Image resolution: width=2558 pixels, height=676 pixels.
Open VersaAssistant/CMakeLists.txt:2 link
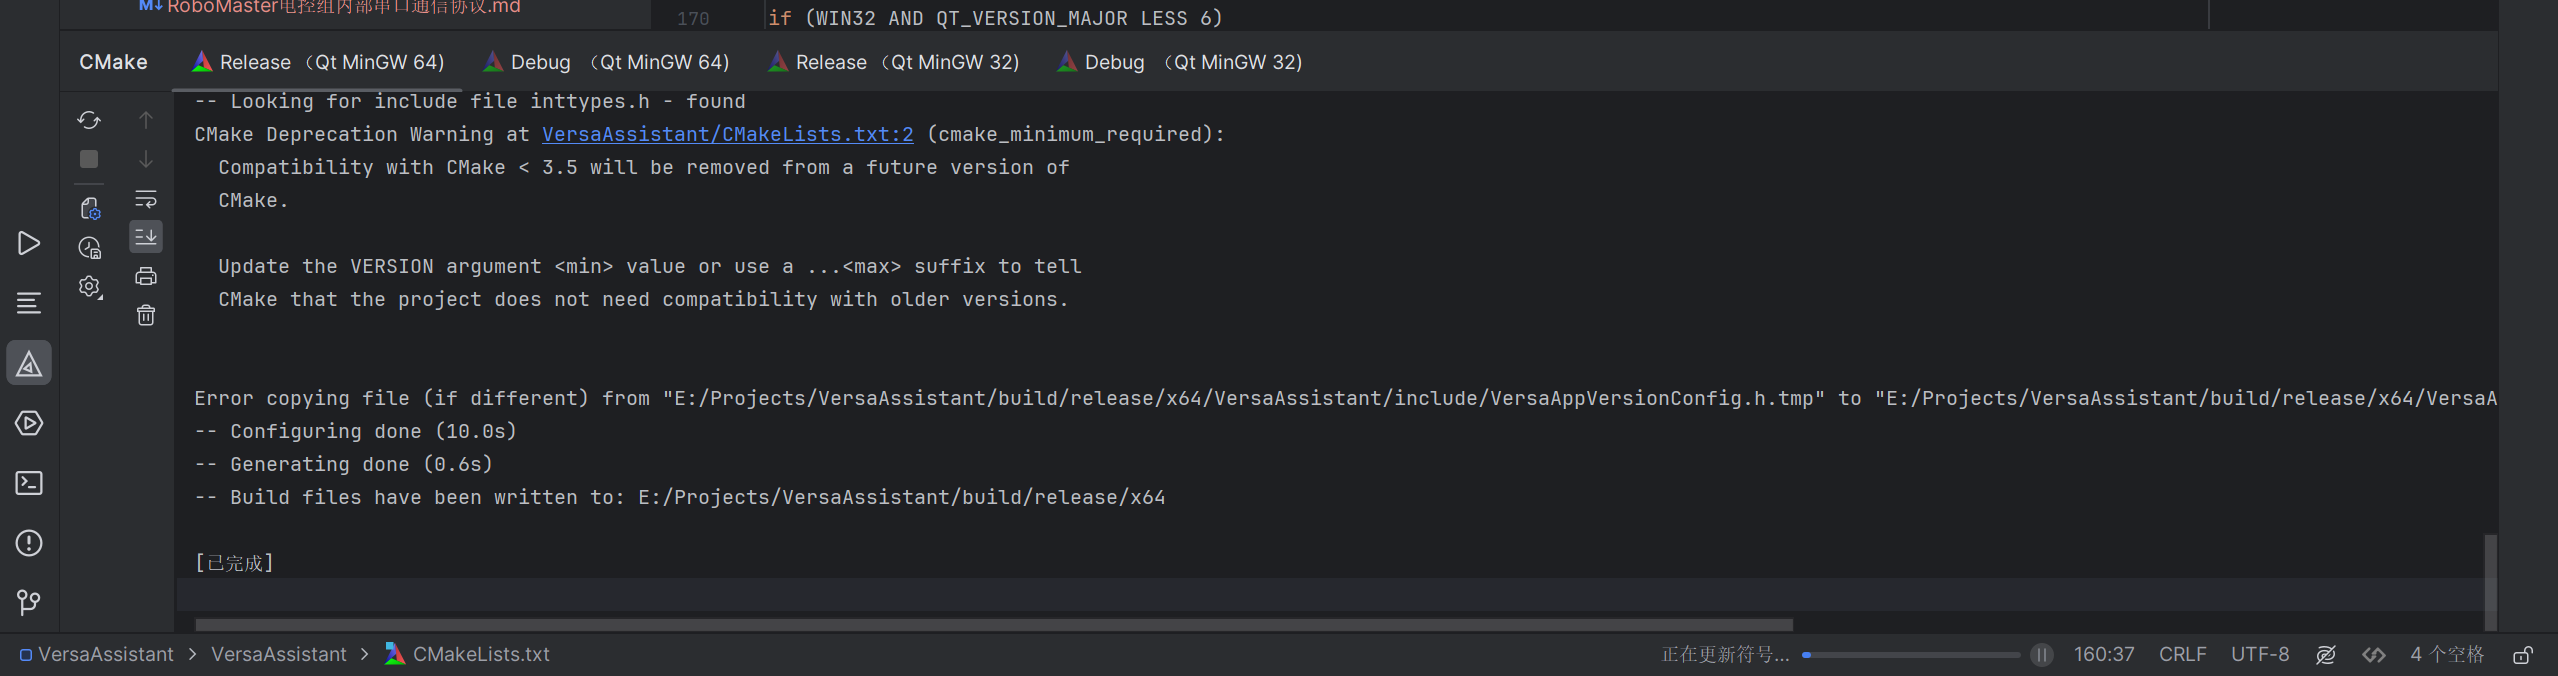point(728,134)
